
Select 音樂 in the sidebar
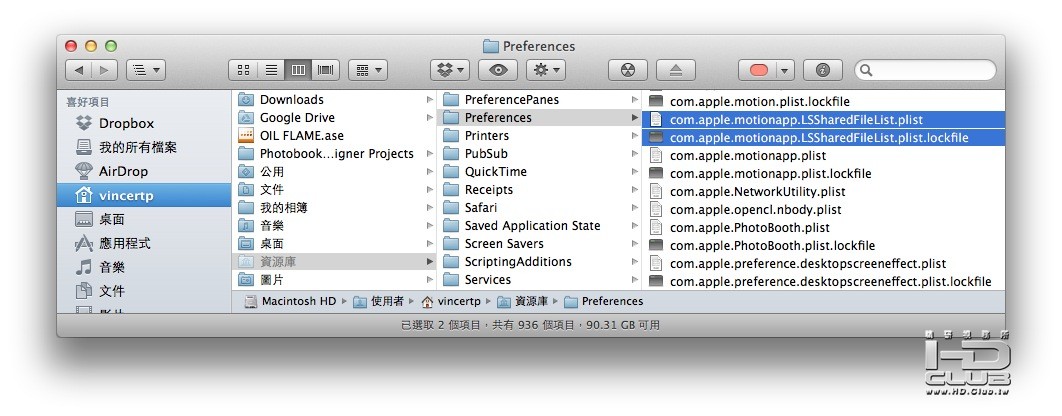click(144, 267)
